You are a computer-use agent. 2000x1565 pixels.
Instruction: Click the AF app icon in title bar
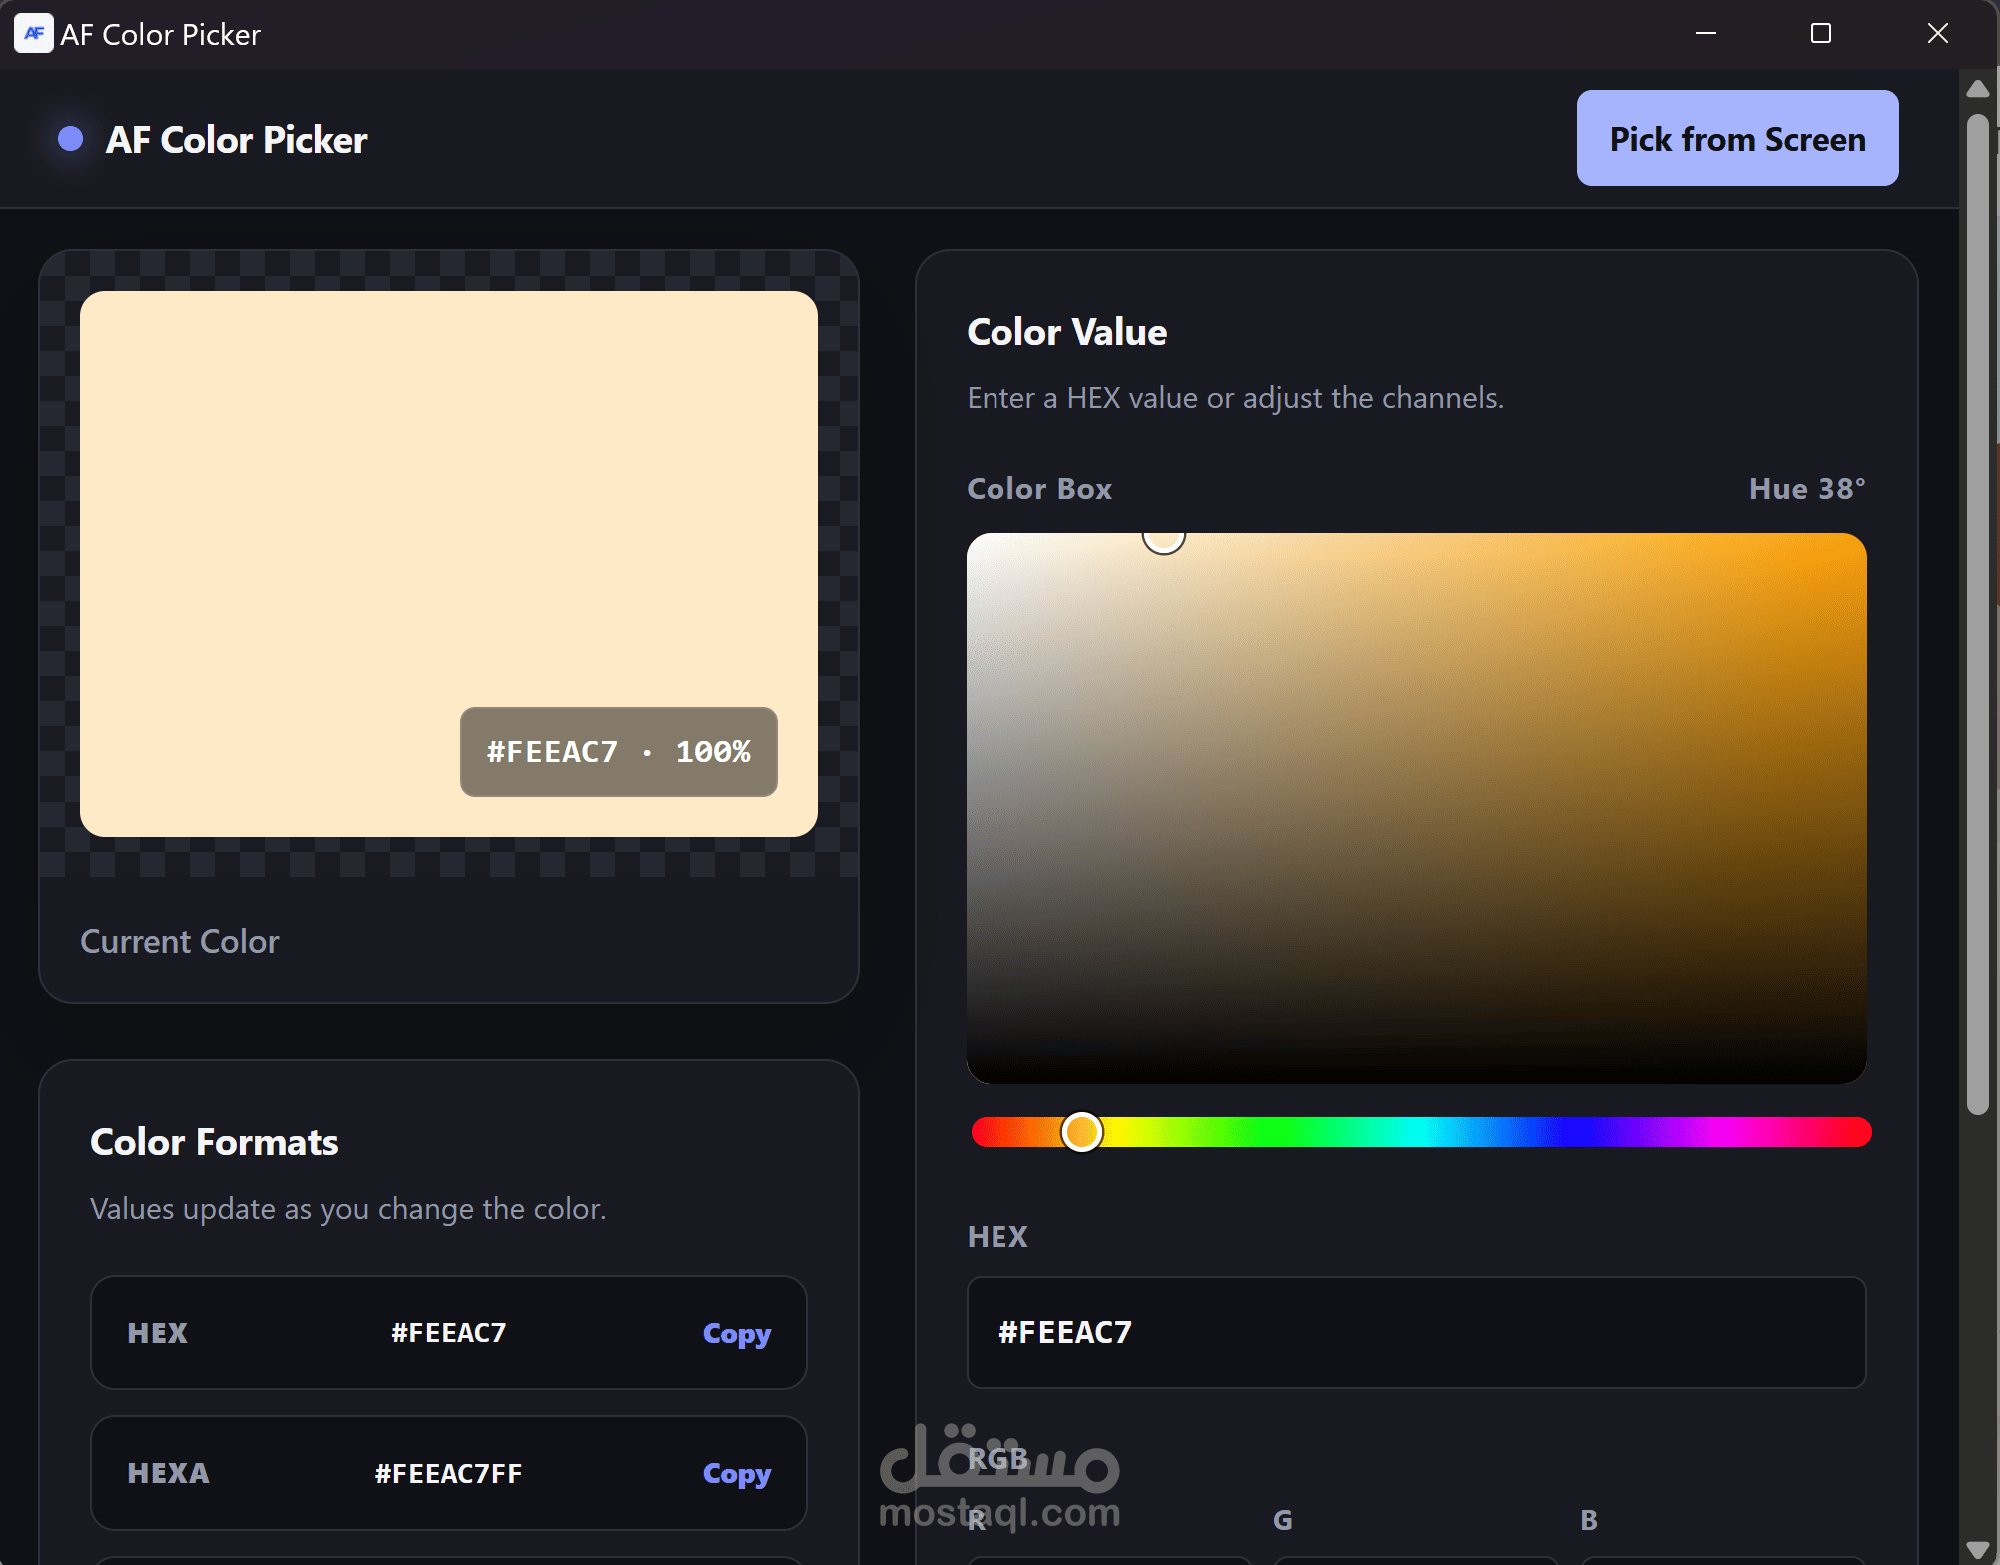click(33, 34)
